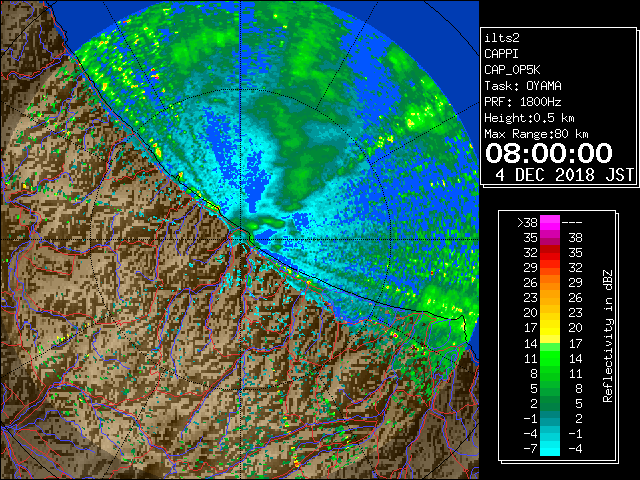Screen dimensions: 640x480
Task: Click the 'PRF: 1800Hz' value
Action: point(523,102)
